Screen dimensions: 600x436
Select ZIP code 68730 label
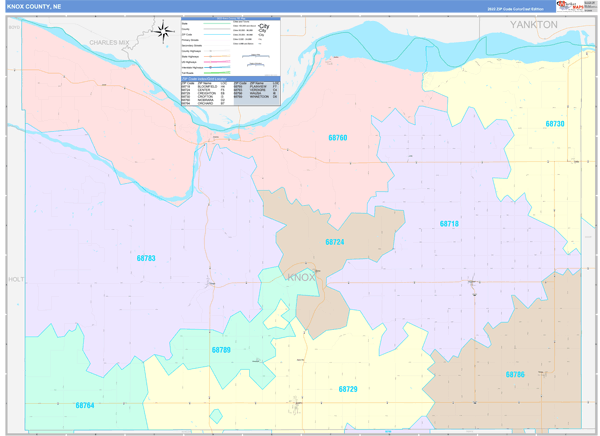click(x=555, y=123)
